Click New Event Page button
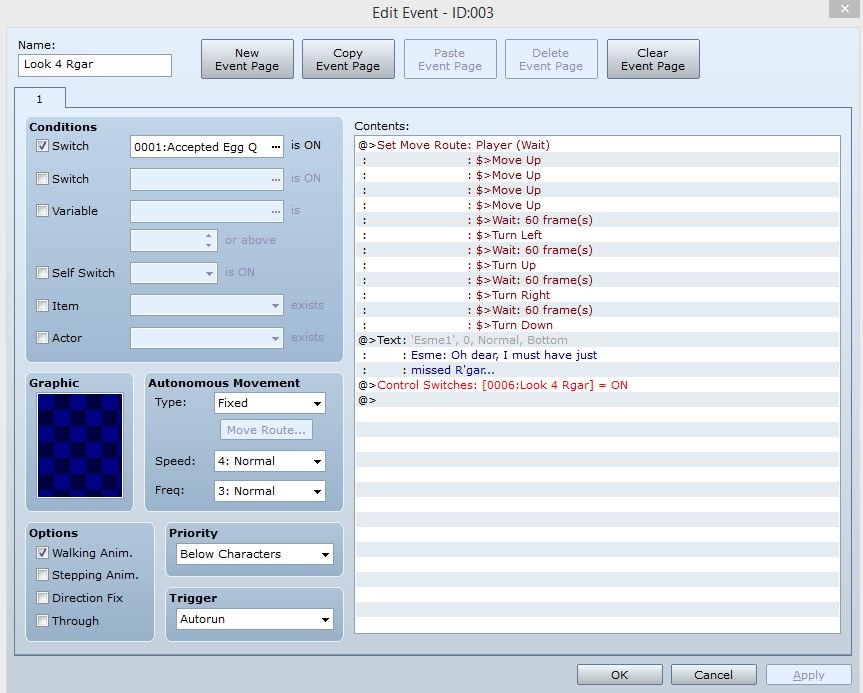 (x=247, y=59)
